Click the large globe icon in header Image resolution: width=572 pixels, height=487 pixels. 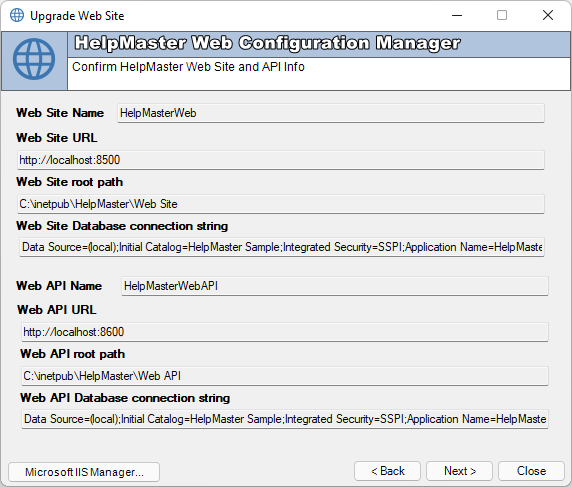click(x=34, y=59)
